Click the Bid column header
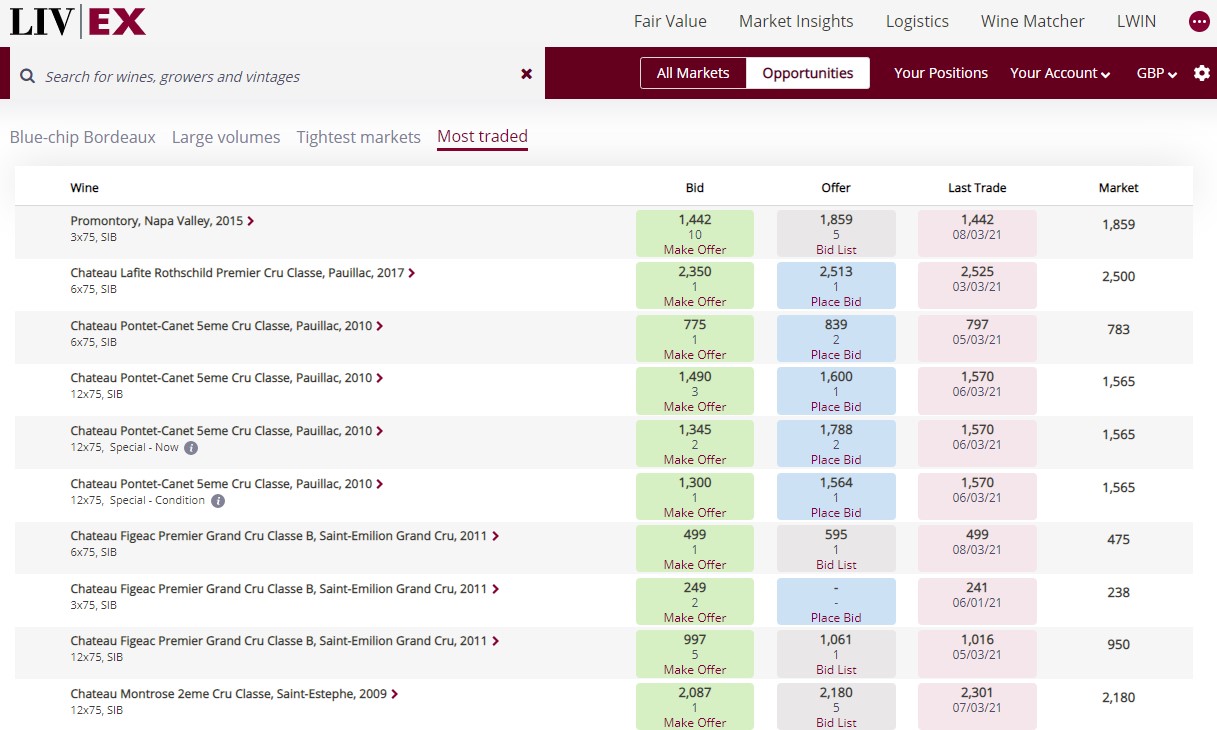The height and width of the screenshot is (730, 1217). click(695, 188)
